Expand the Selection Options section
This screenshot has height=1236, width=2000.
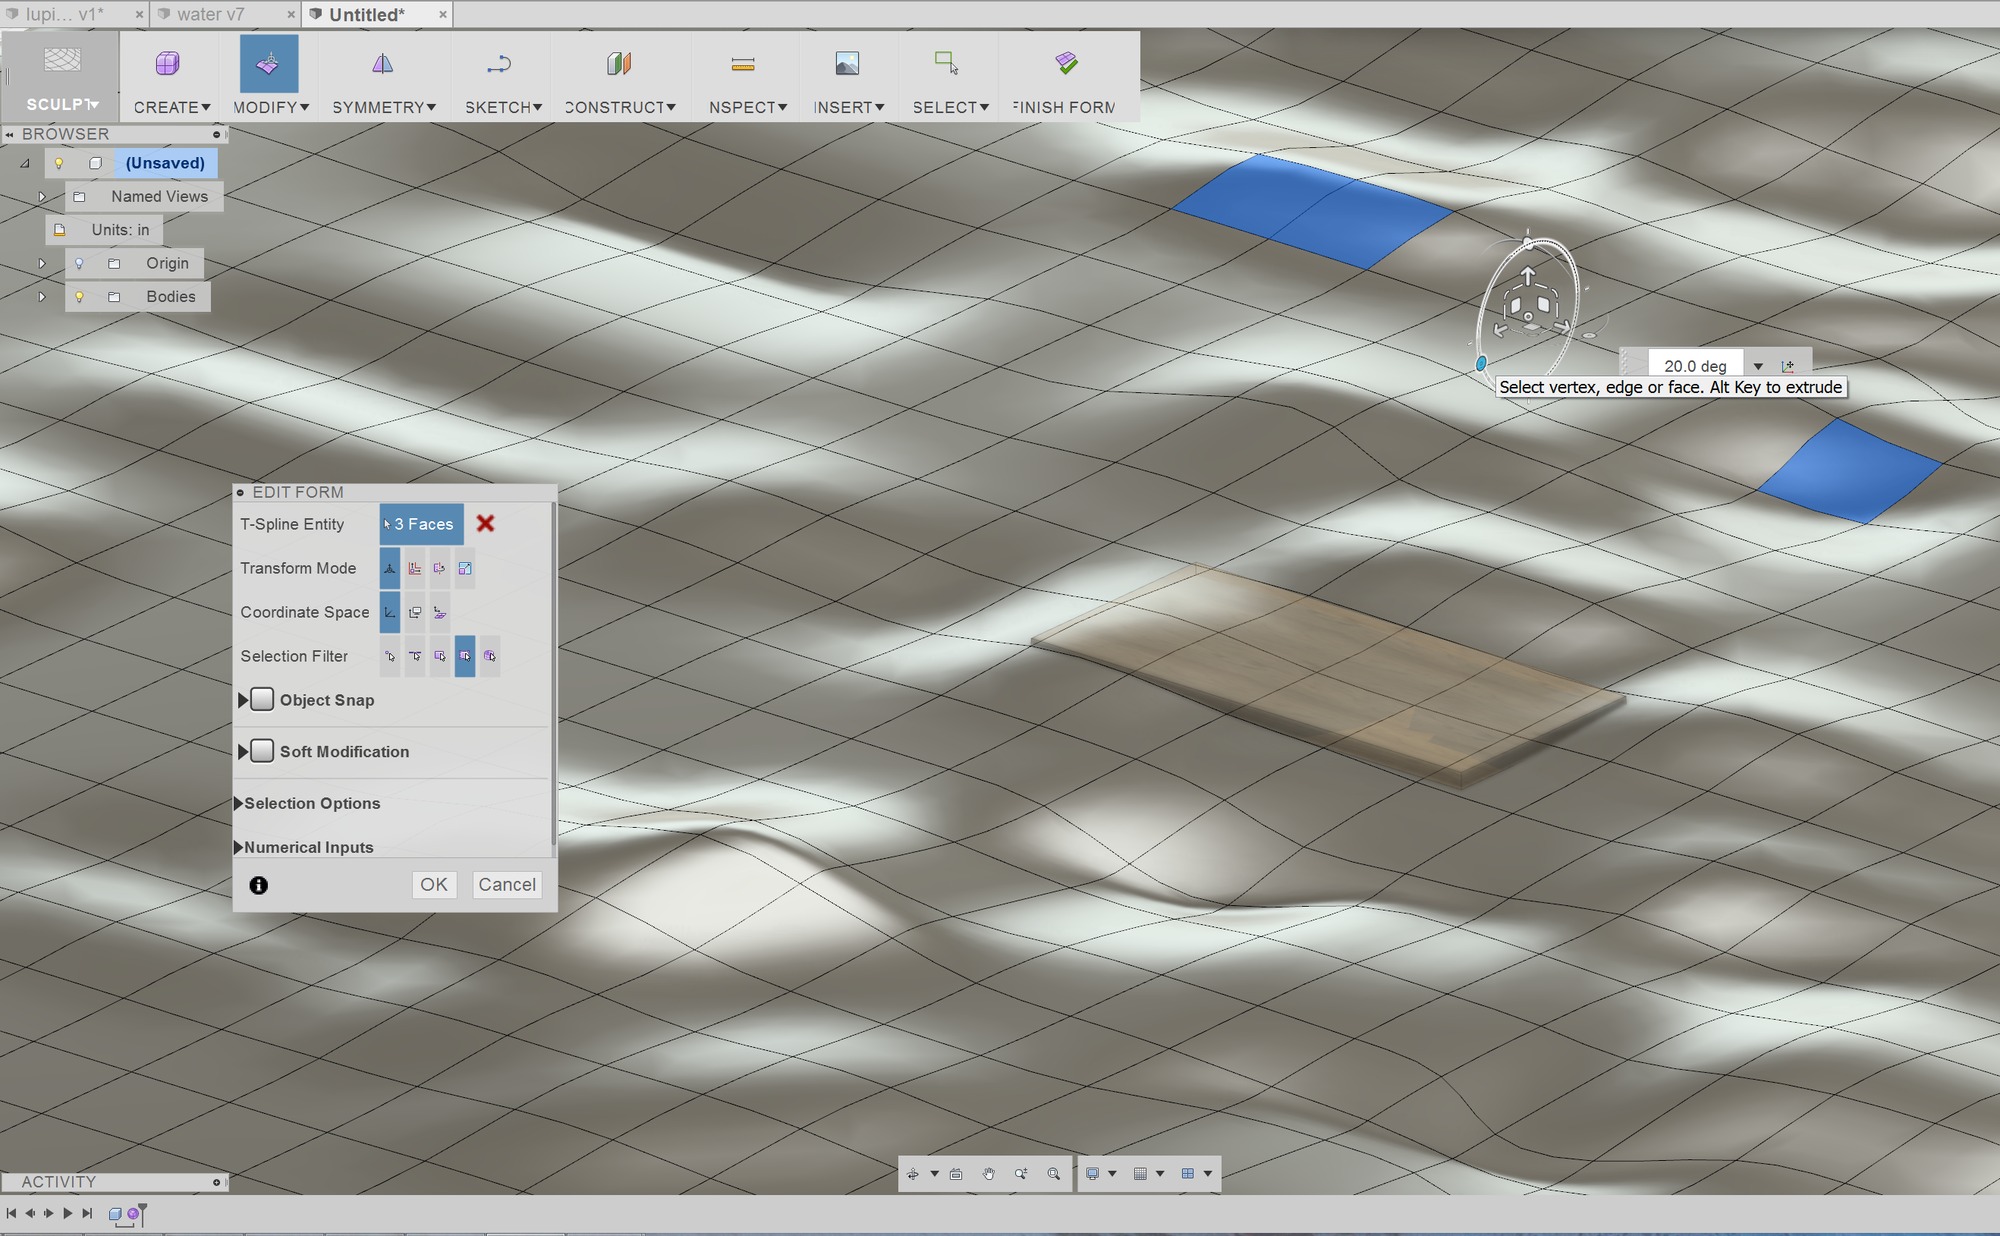click(x=239, y=803)
